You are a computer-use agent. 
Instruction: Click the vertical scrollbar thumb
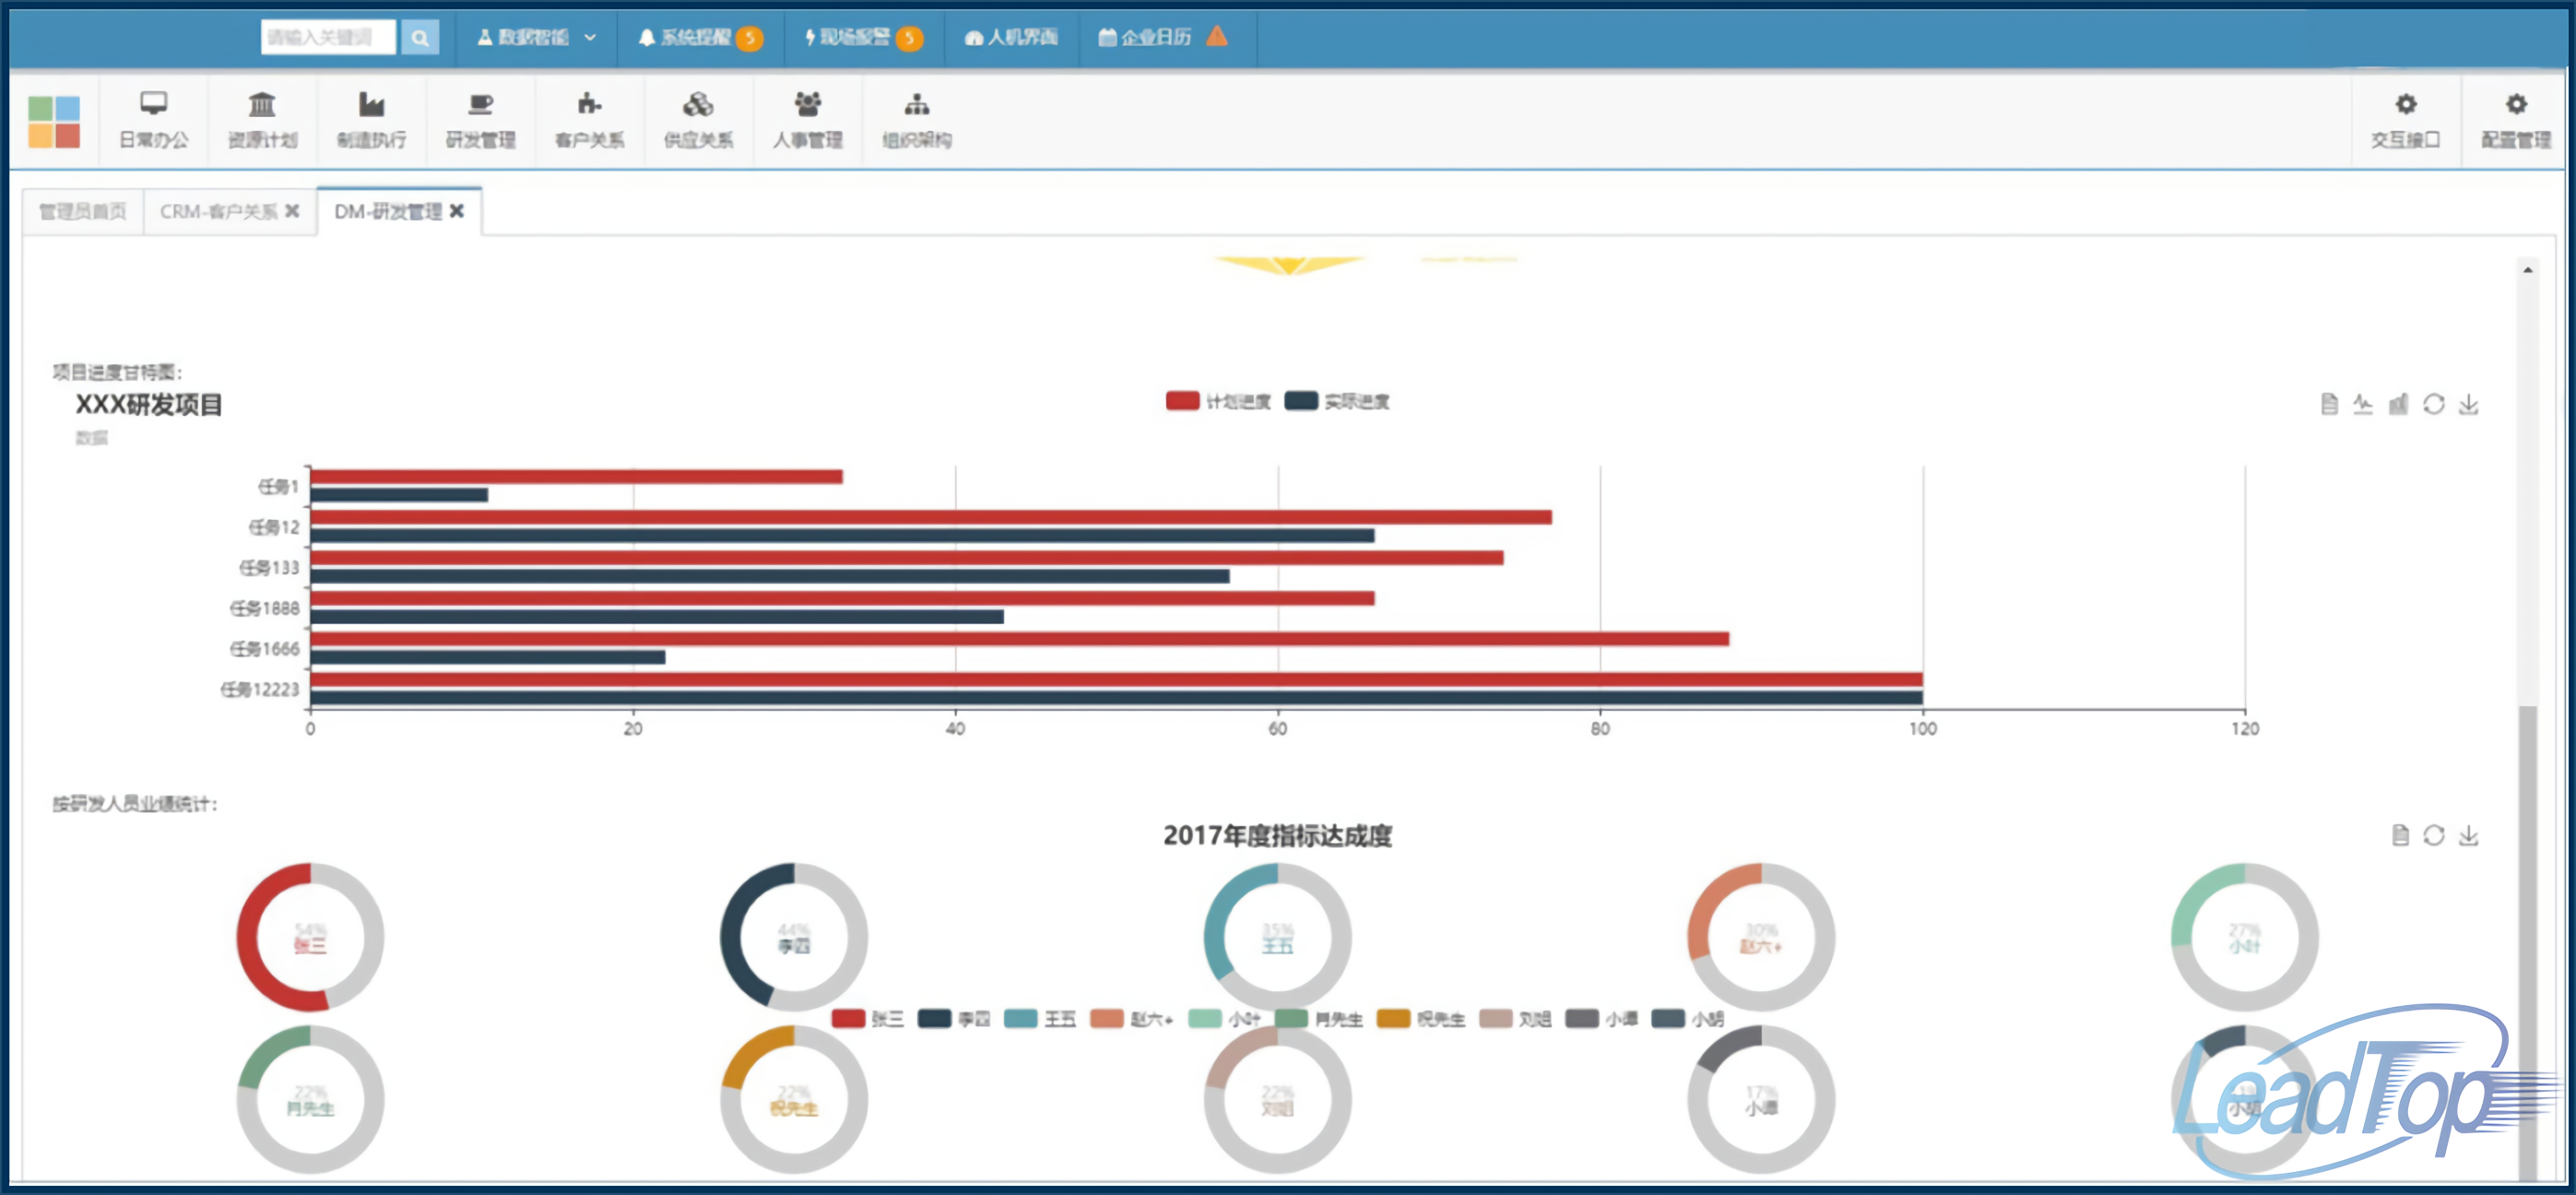tap(2527, 942)
